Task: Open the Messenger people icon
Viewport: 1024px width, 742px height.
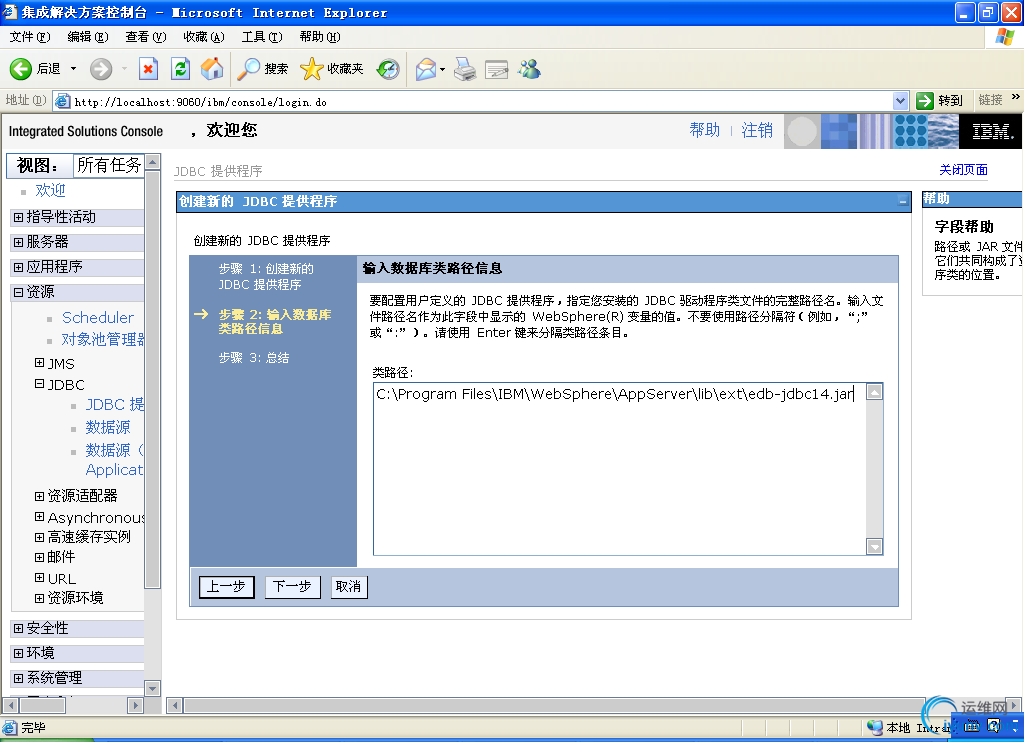Action: tap(530, 69)
